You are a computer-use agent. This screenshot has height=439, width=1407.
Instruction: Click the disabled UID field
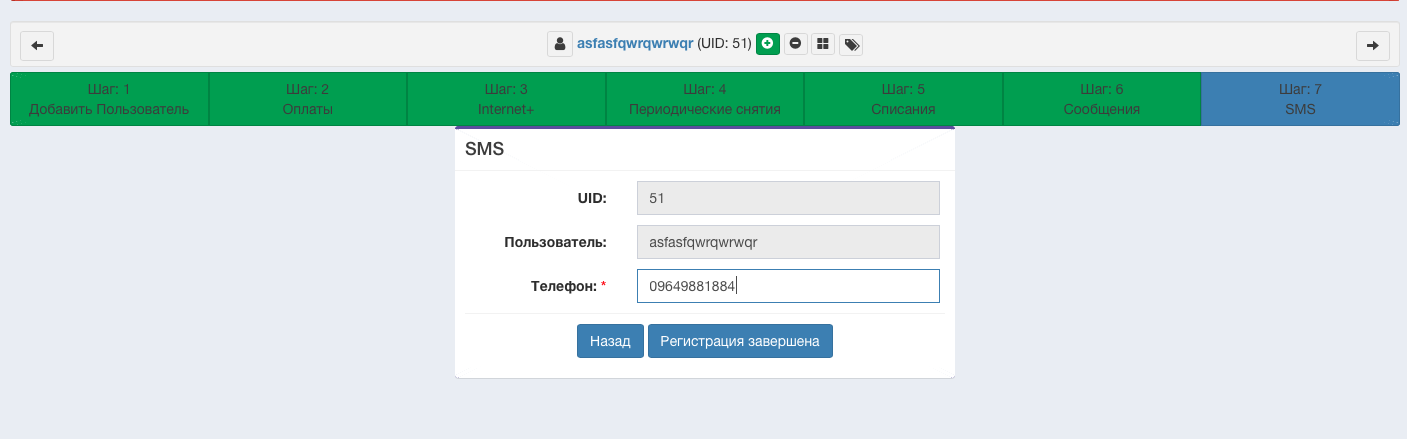(x=788, y=198)
